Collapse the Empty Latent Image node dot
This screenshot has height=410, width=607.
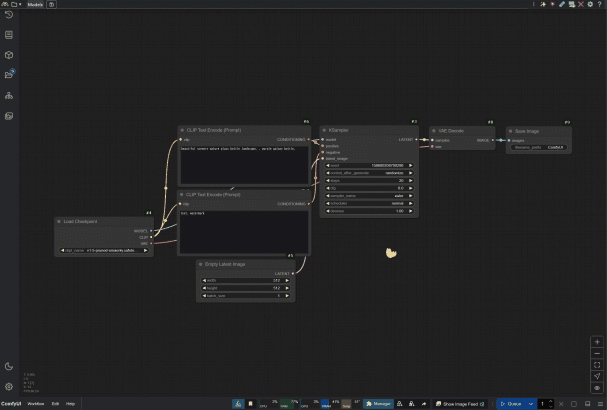coord(200,264)
